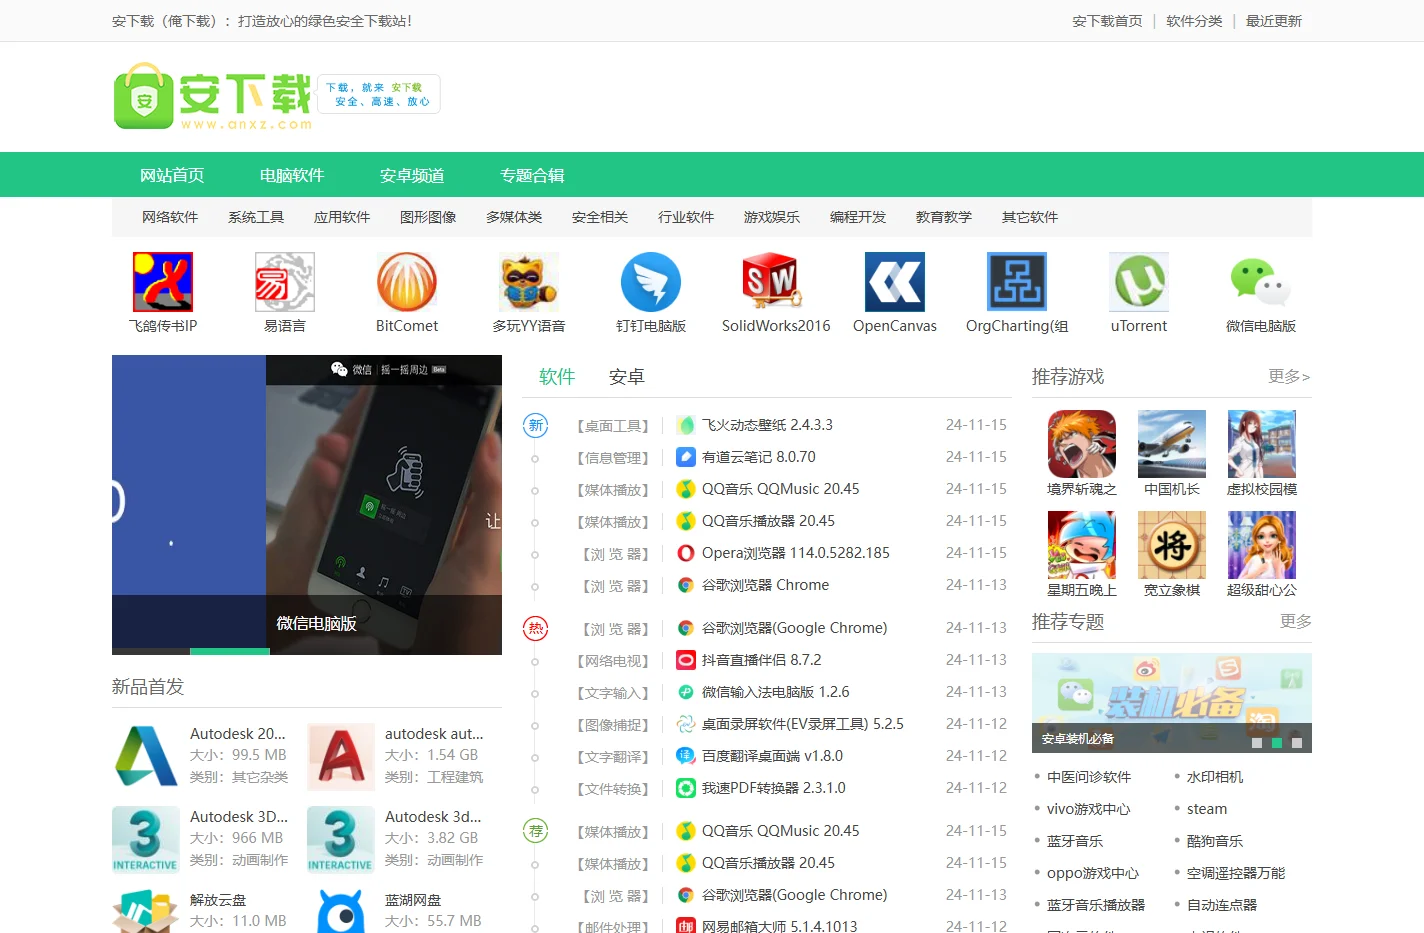Select the 多媒体类 category

coord(514,217)
